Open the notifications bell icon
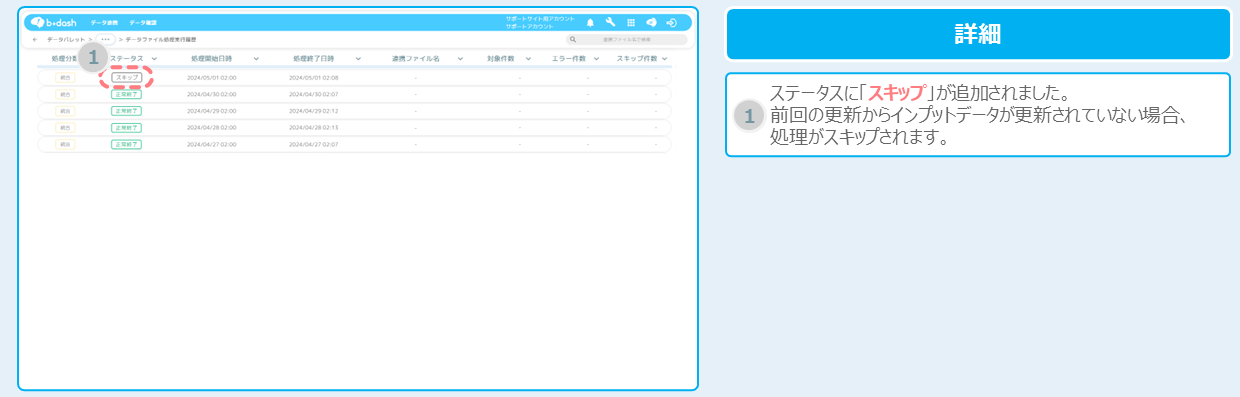This screenshot has width=1240, height=397. click(590, 22)
